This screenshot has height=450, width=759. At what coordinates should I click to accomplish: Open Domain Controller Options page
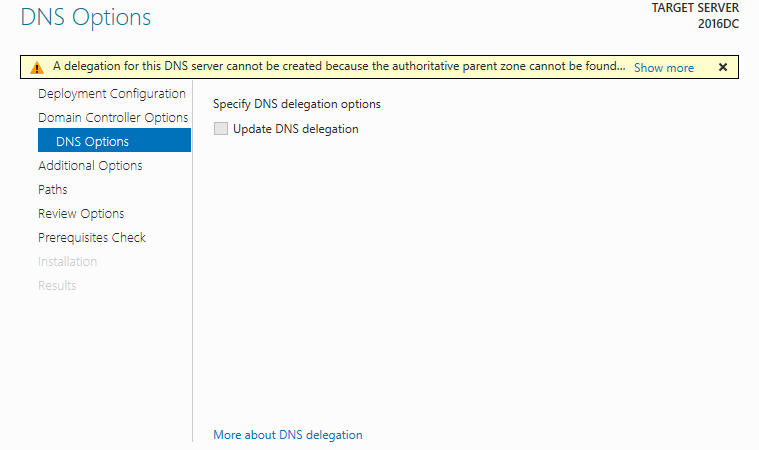(x=113, y=118)
